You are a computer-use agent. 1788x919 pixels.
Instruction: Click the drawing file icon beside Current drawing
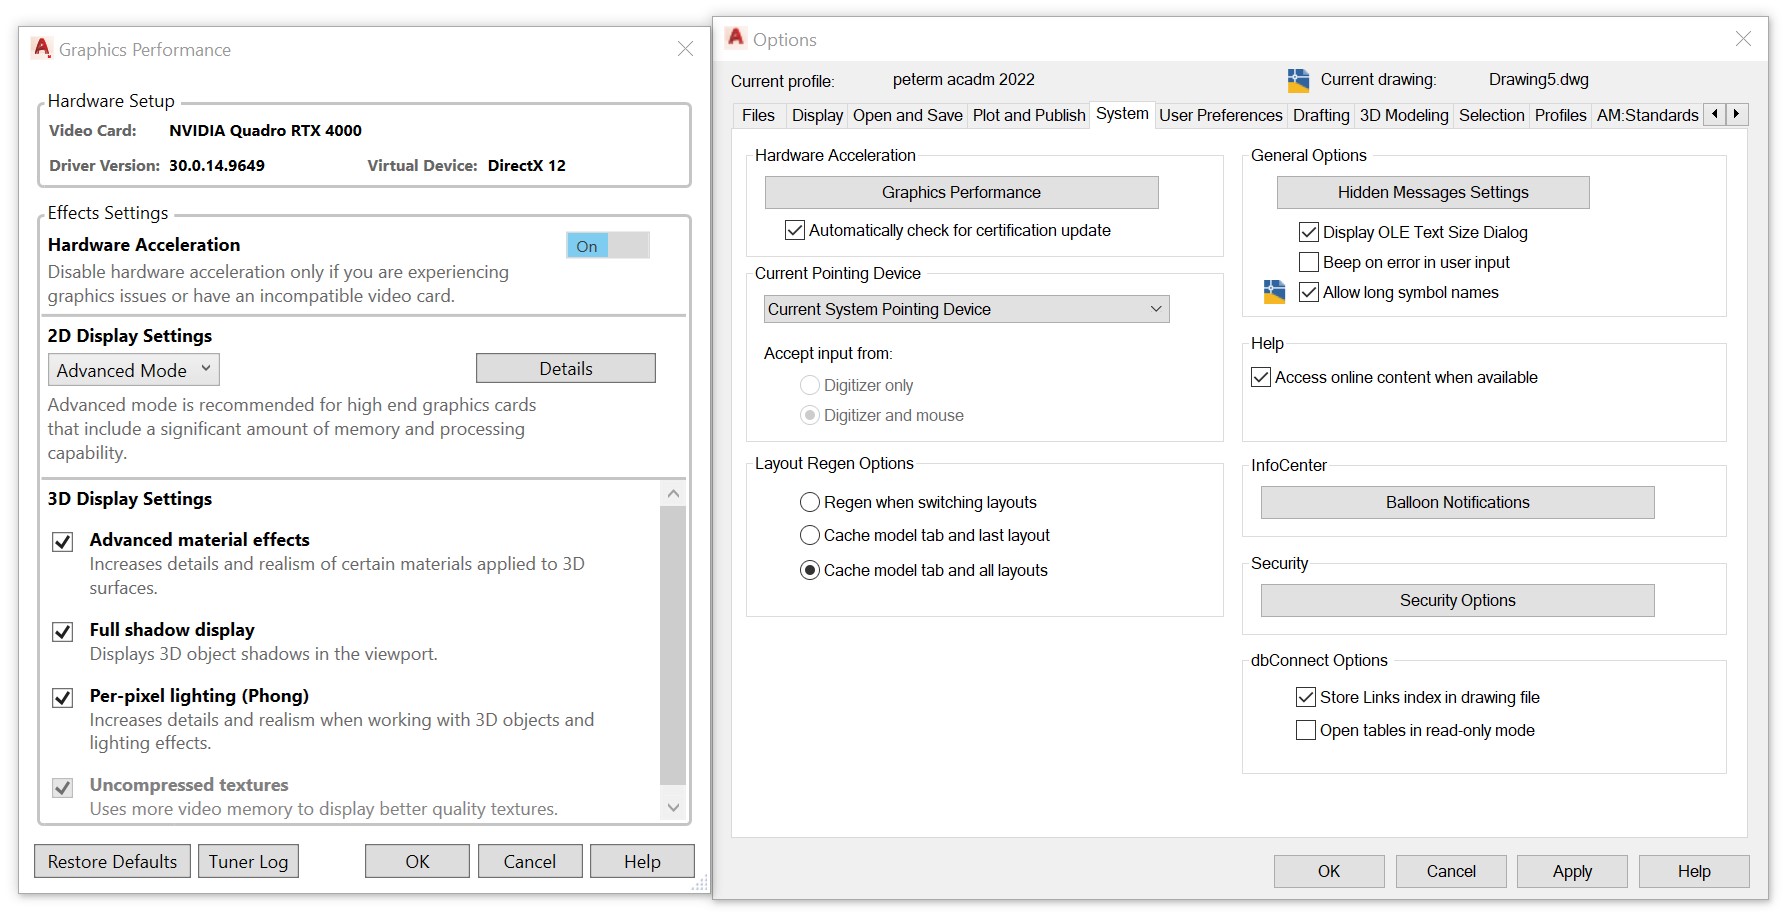pos(1298,79)
